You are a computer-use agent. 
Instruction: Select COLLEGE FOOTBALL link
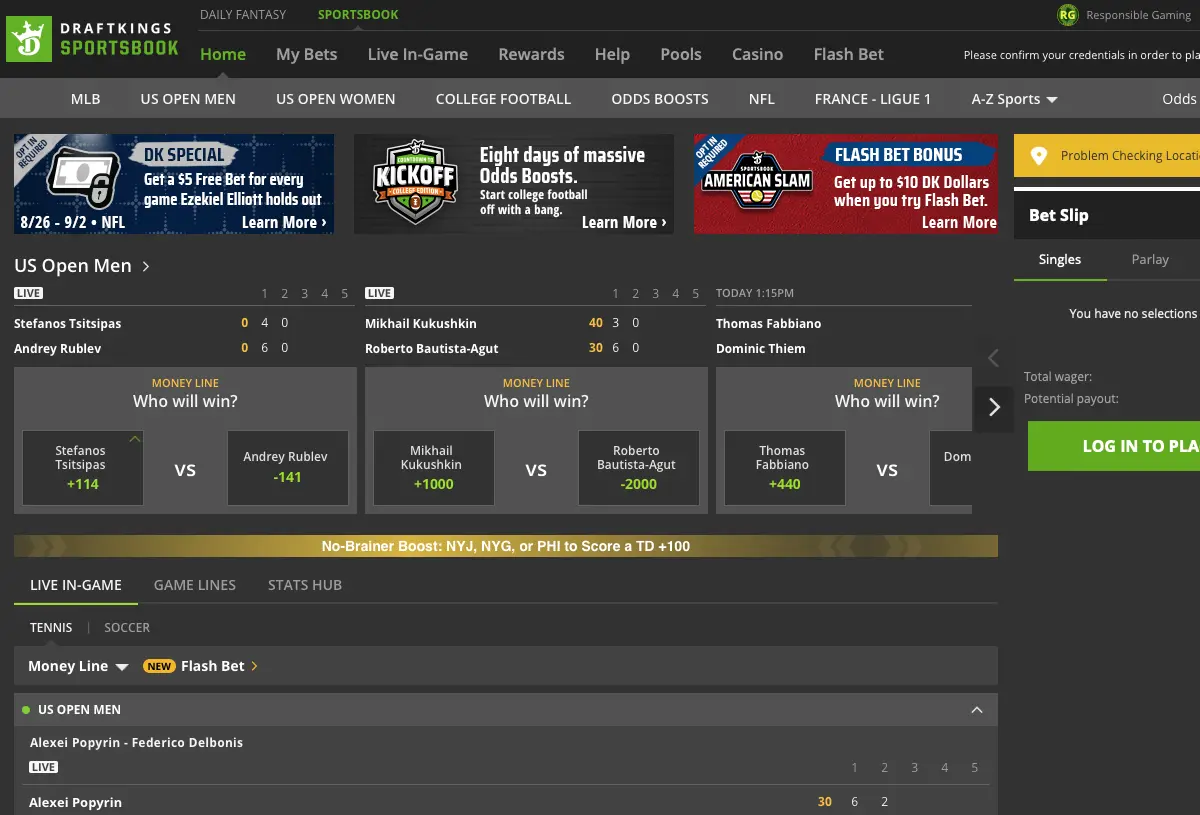[503, 99]
